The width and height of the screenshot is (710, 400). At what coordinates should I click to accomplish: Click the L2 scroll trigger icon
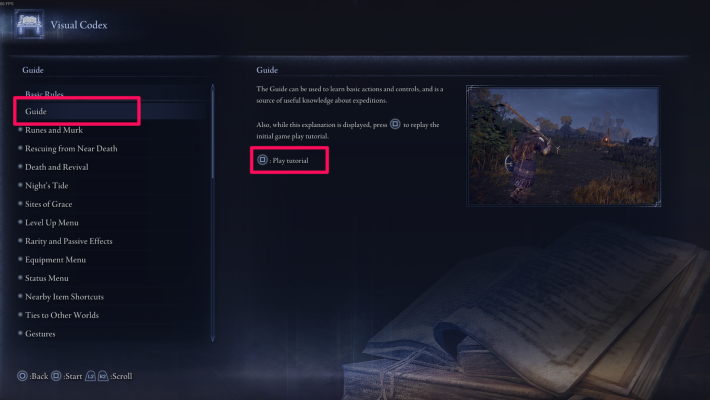(90, 376)
